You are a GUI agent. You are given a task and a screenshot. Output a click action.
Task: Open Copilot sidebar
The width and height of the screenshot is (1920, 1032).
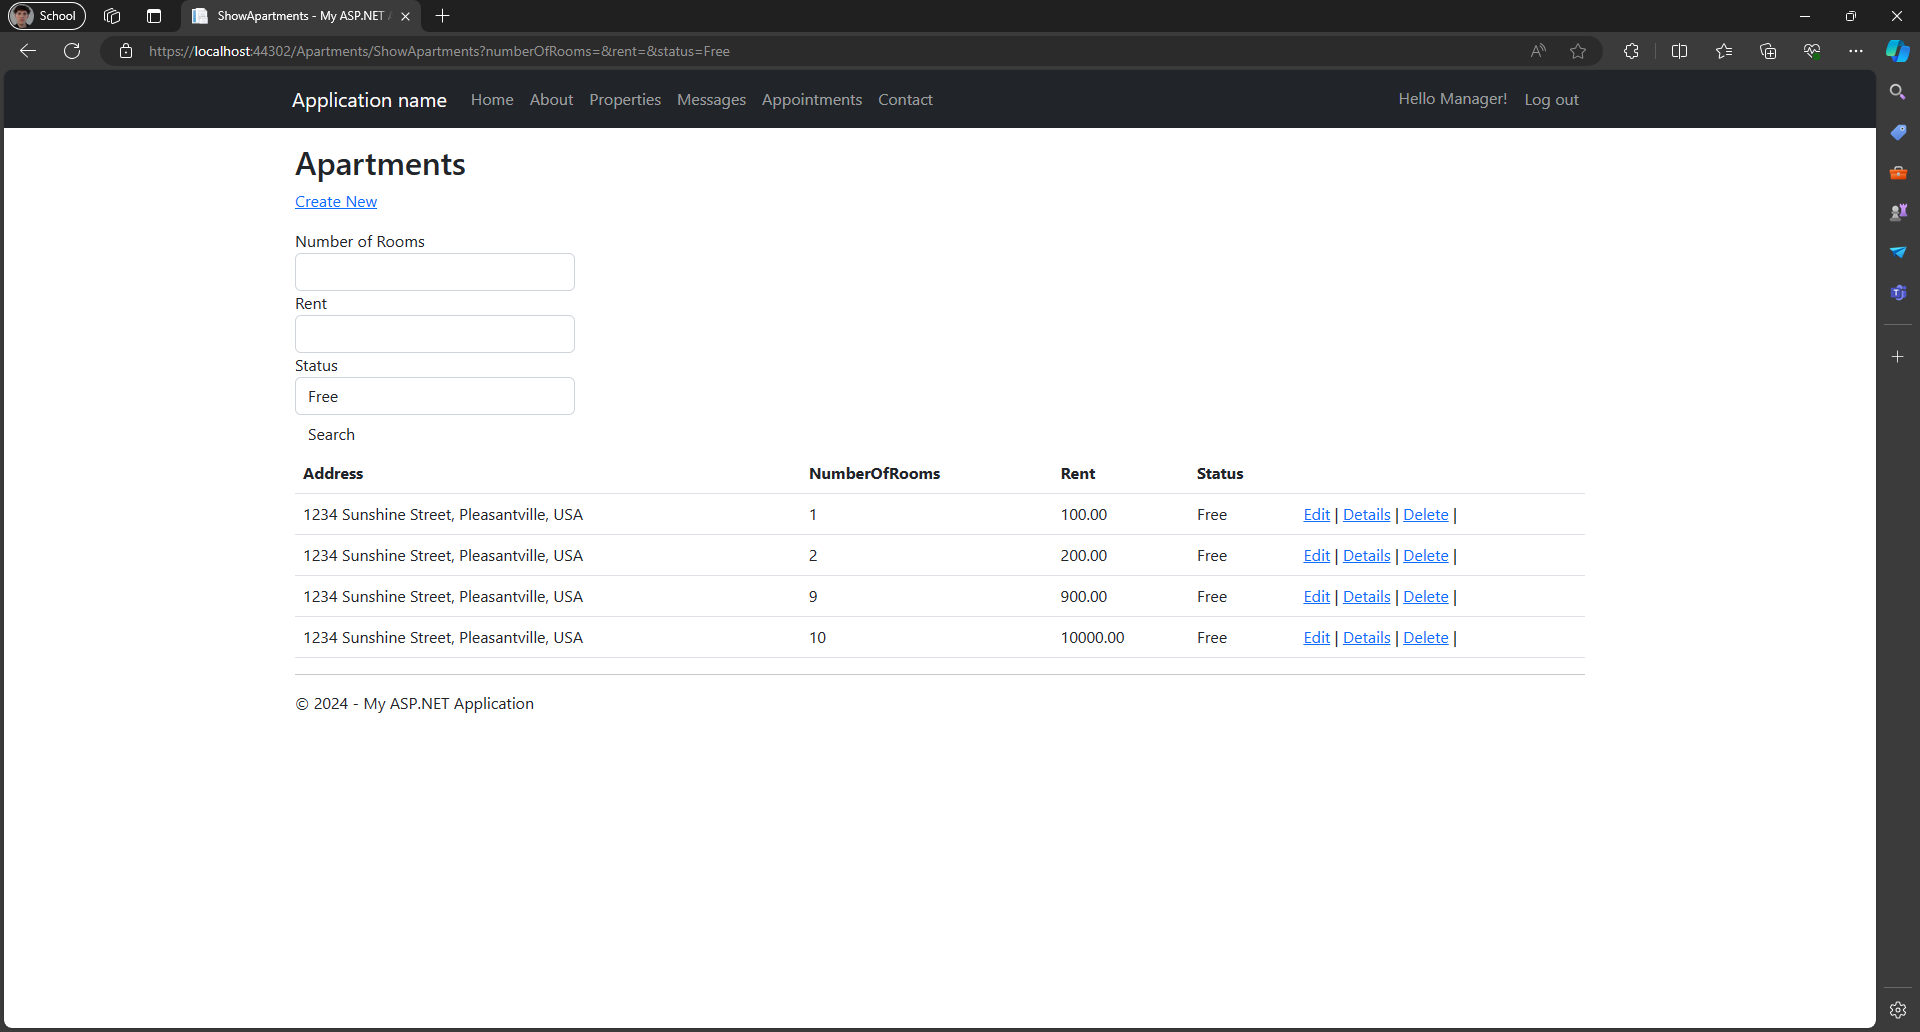[x=1898, y=51]
